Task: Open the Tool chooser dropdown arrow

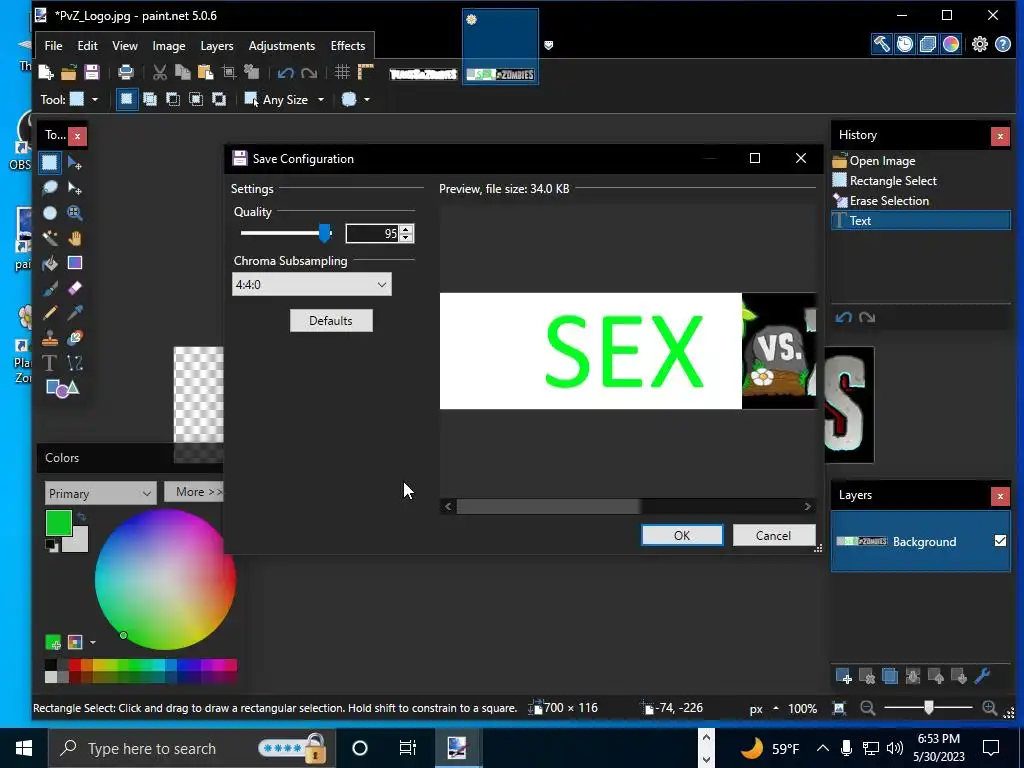Action: (95, 99)
